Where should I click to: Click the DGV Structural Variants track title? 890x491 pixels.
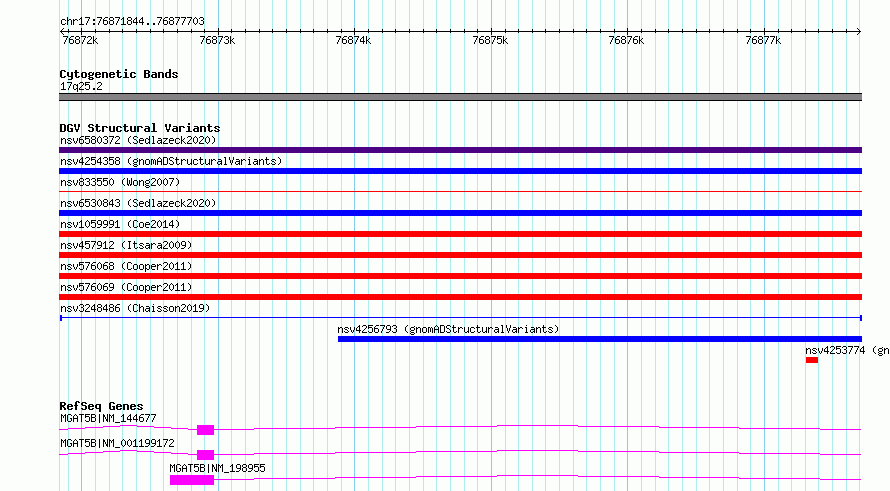(x=140, y=128)
